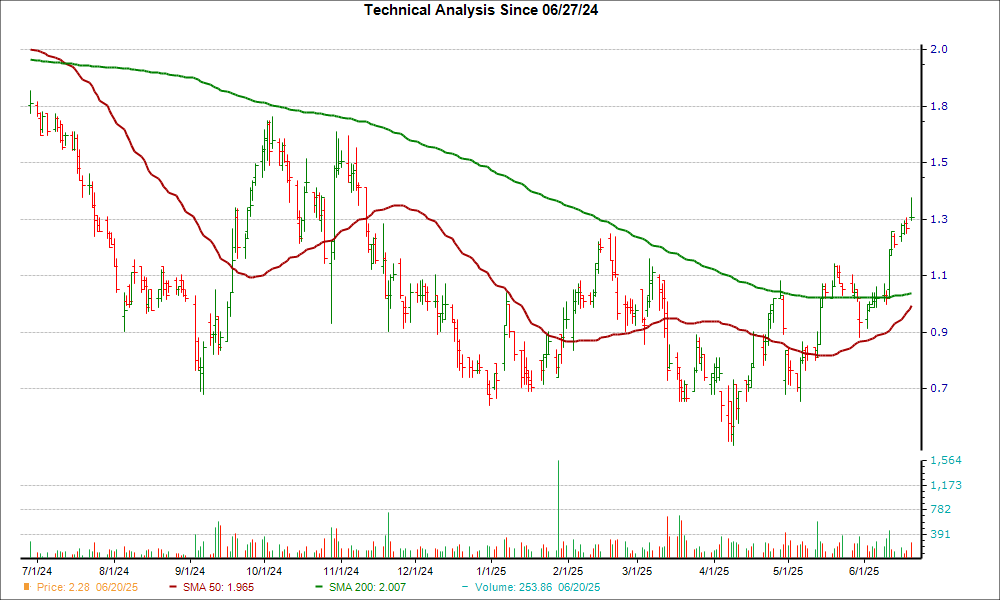Click the 1.3 price axis label
The image size is (1000, 600).
[x=939, y=219]
